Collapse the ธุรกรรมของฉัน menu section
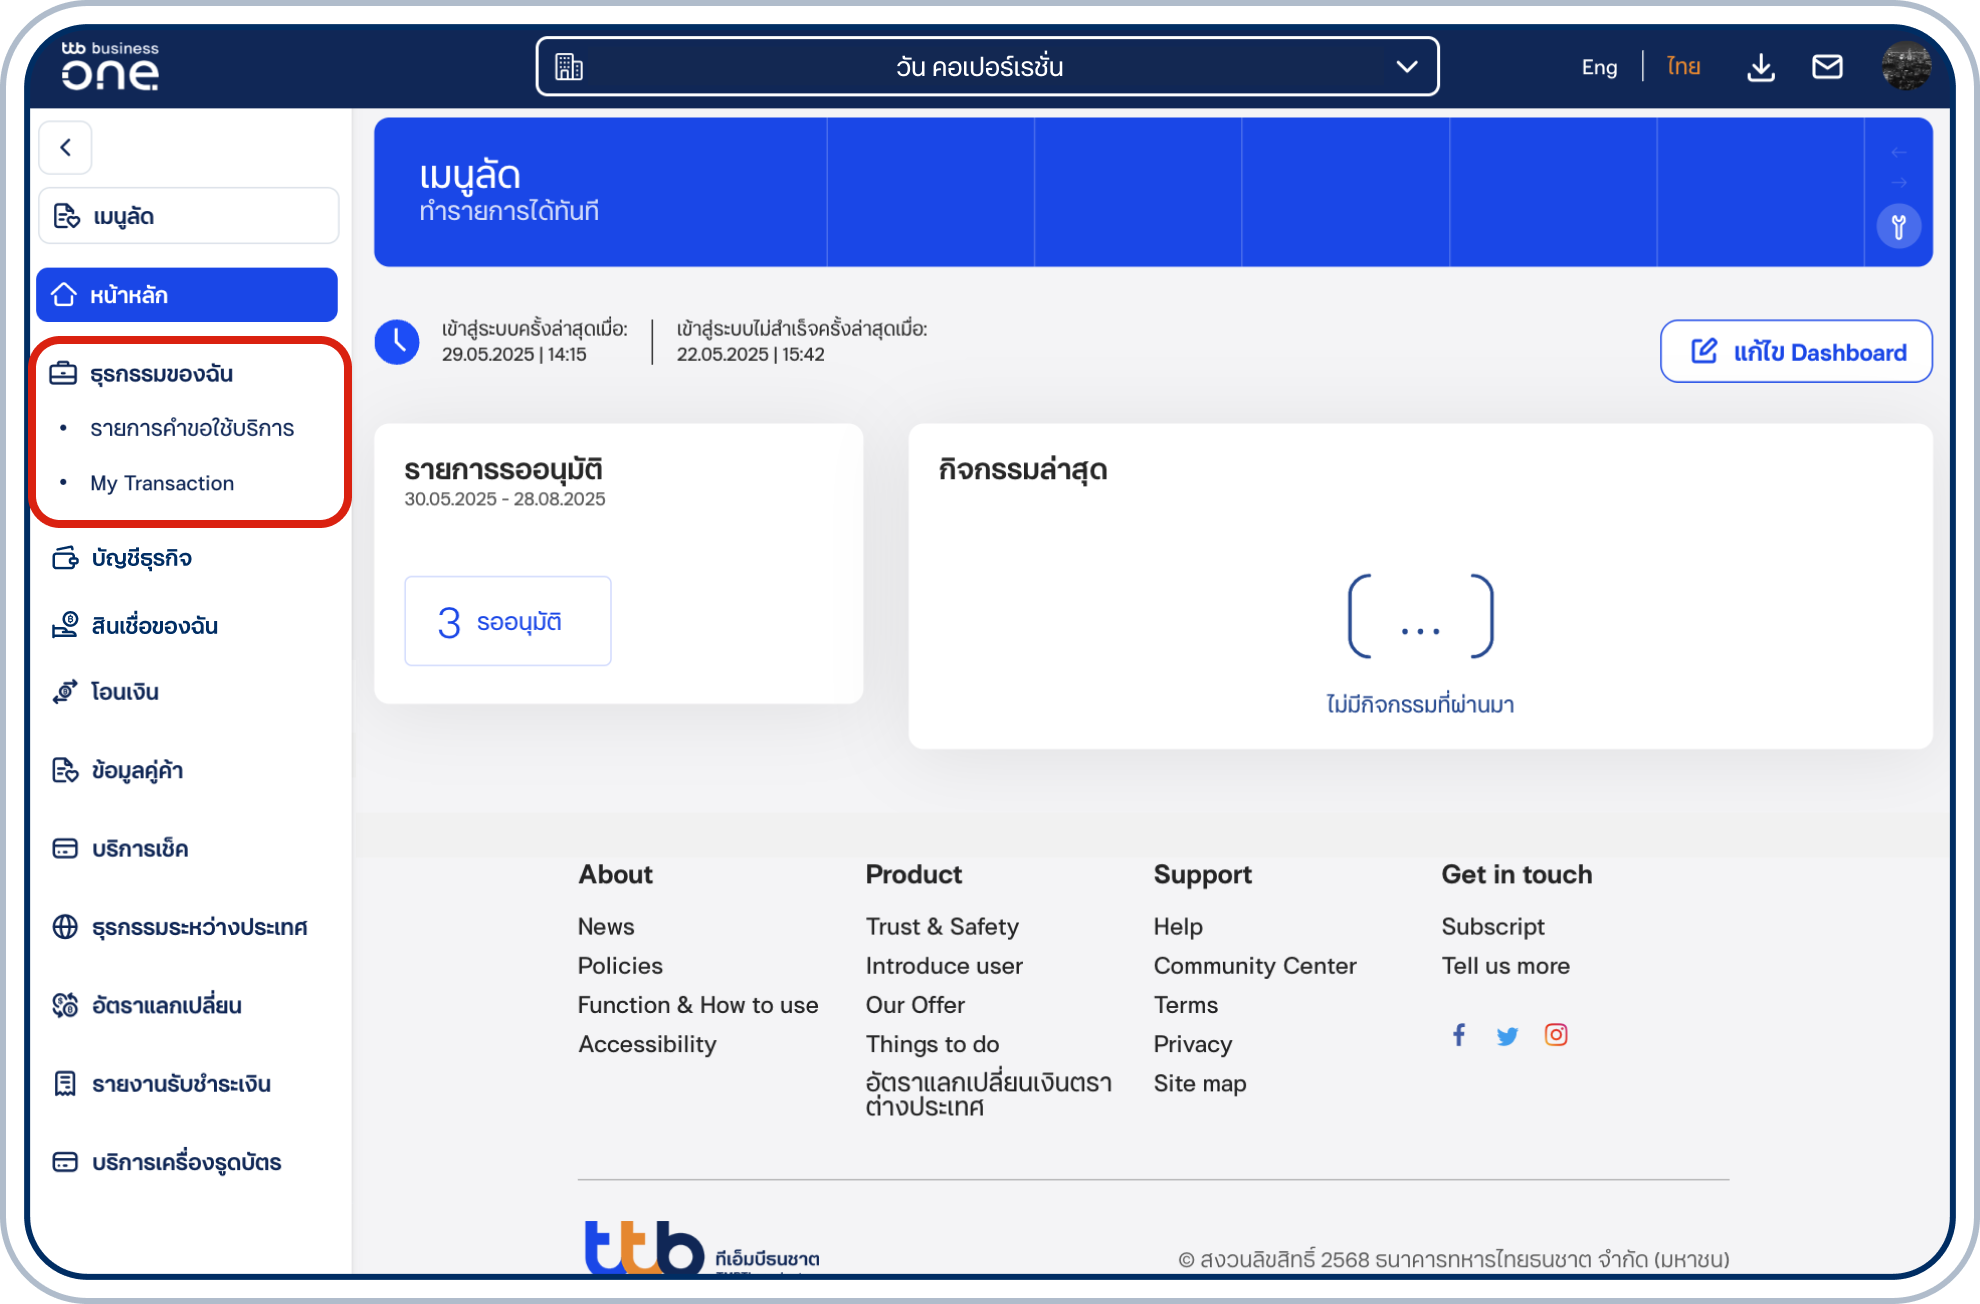The height and width of the screenshot is (1304, 1980). 161,374
